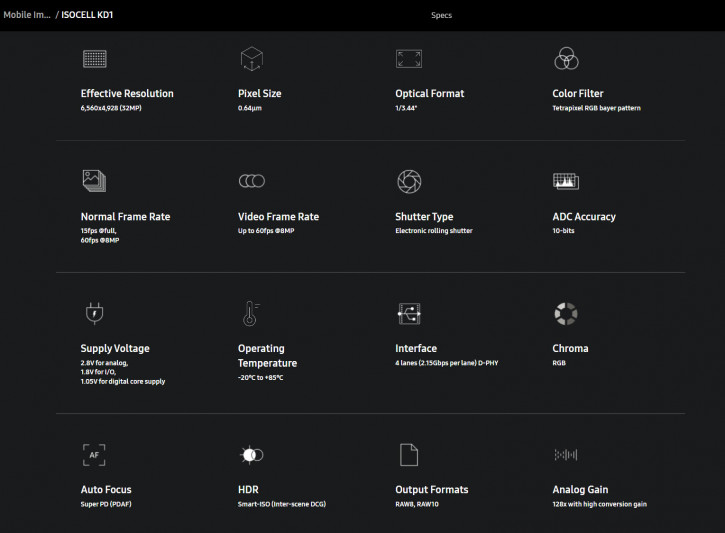Image resolution: width=725 pixels, height=533 pixels.
Task: Click the Color Filter overlapping circles icon
Action: [566, 58]
